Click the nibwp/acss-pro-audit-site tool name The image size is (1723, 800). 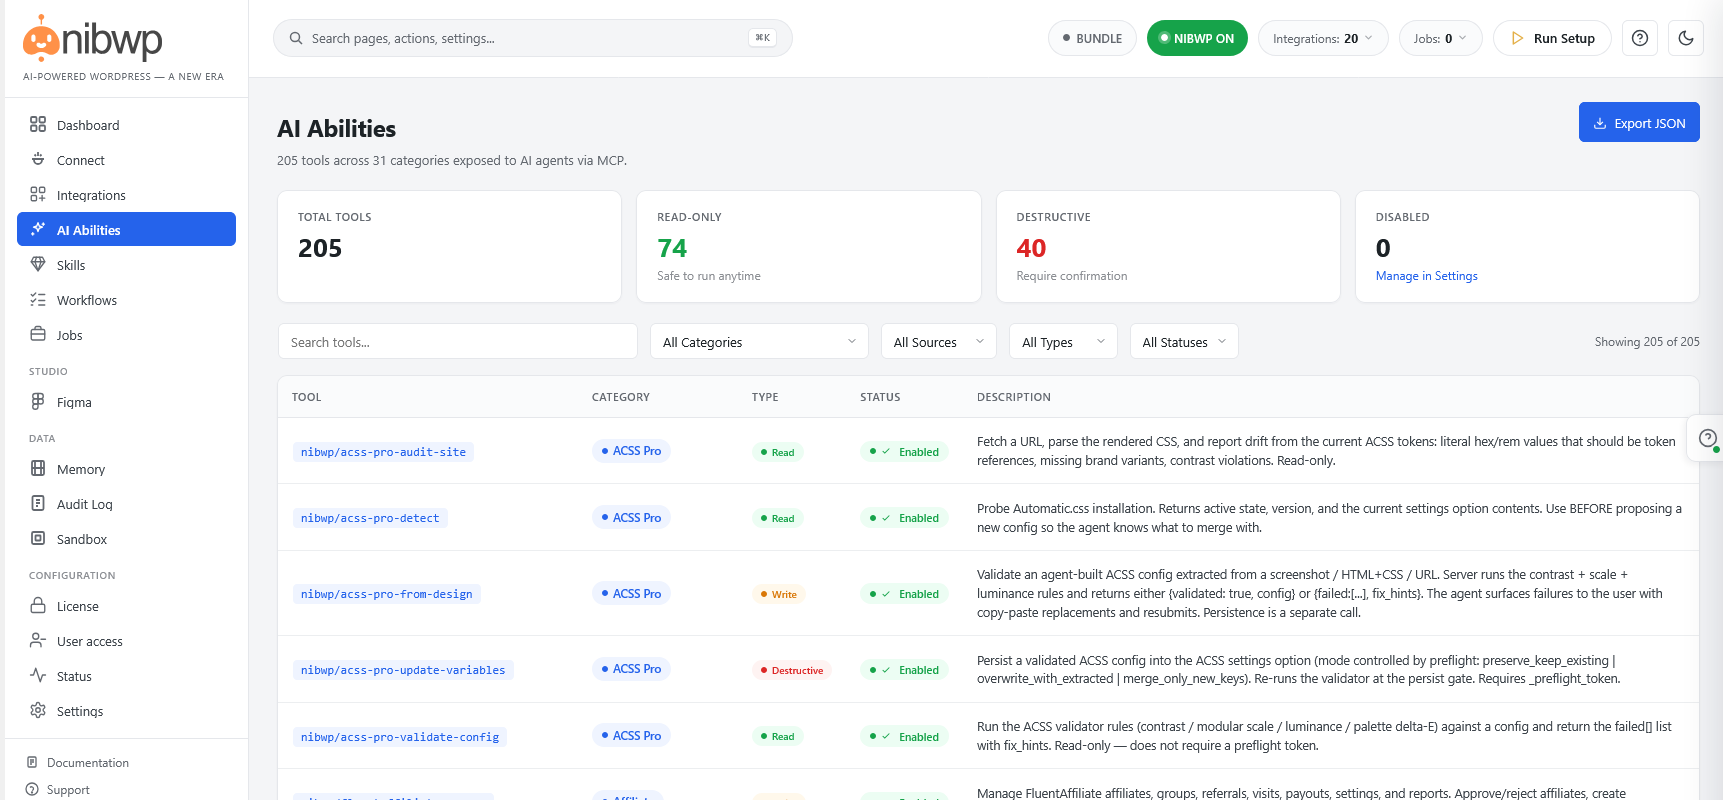(x=383, y=452)
